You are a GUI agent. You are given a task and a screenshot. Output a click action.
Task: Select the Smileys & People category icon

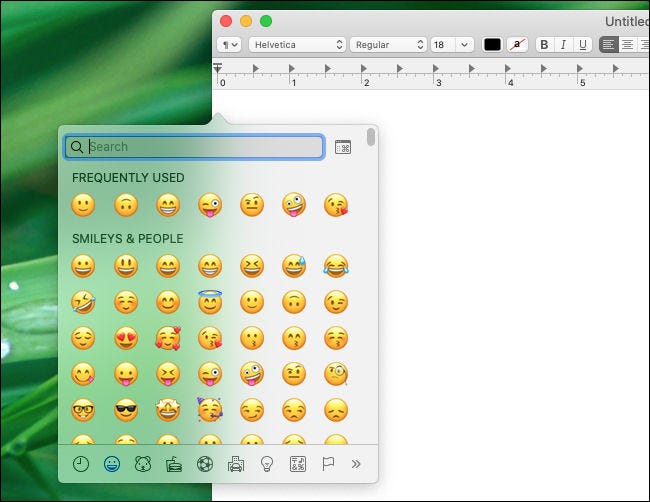coord(112,464)
